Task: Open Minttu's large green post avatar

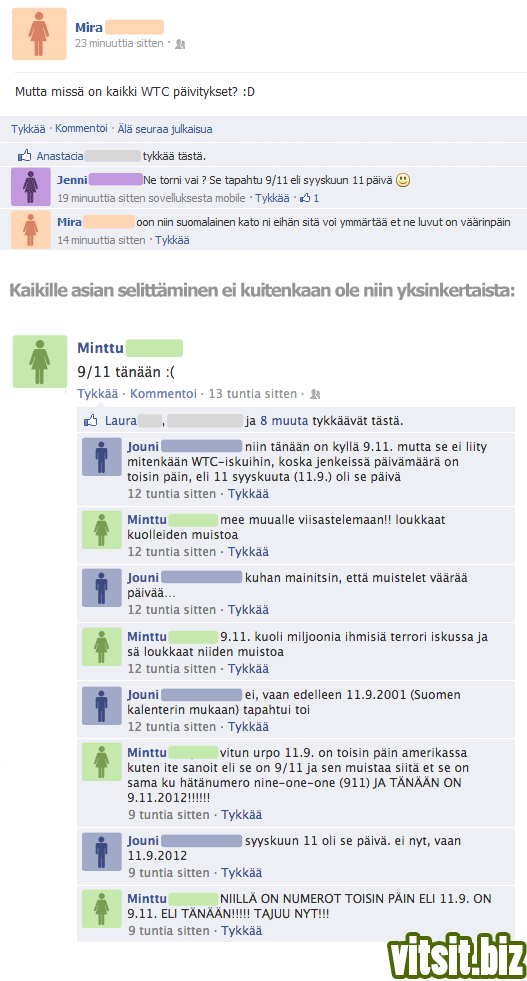Action: [39, 361]
